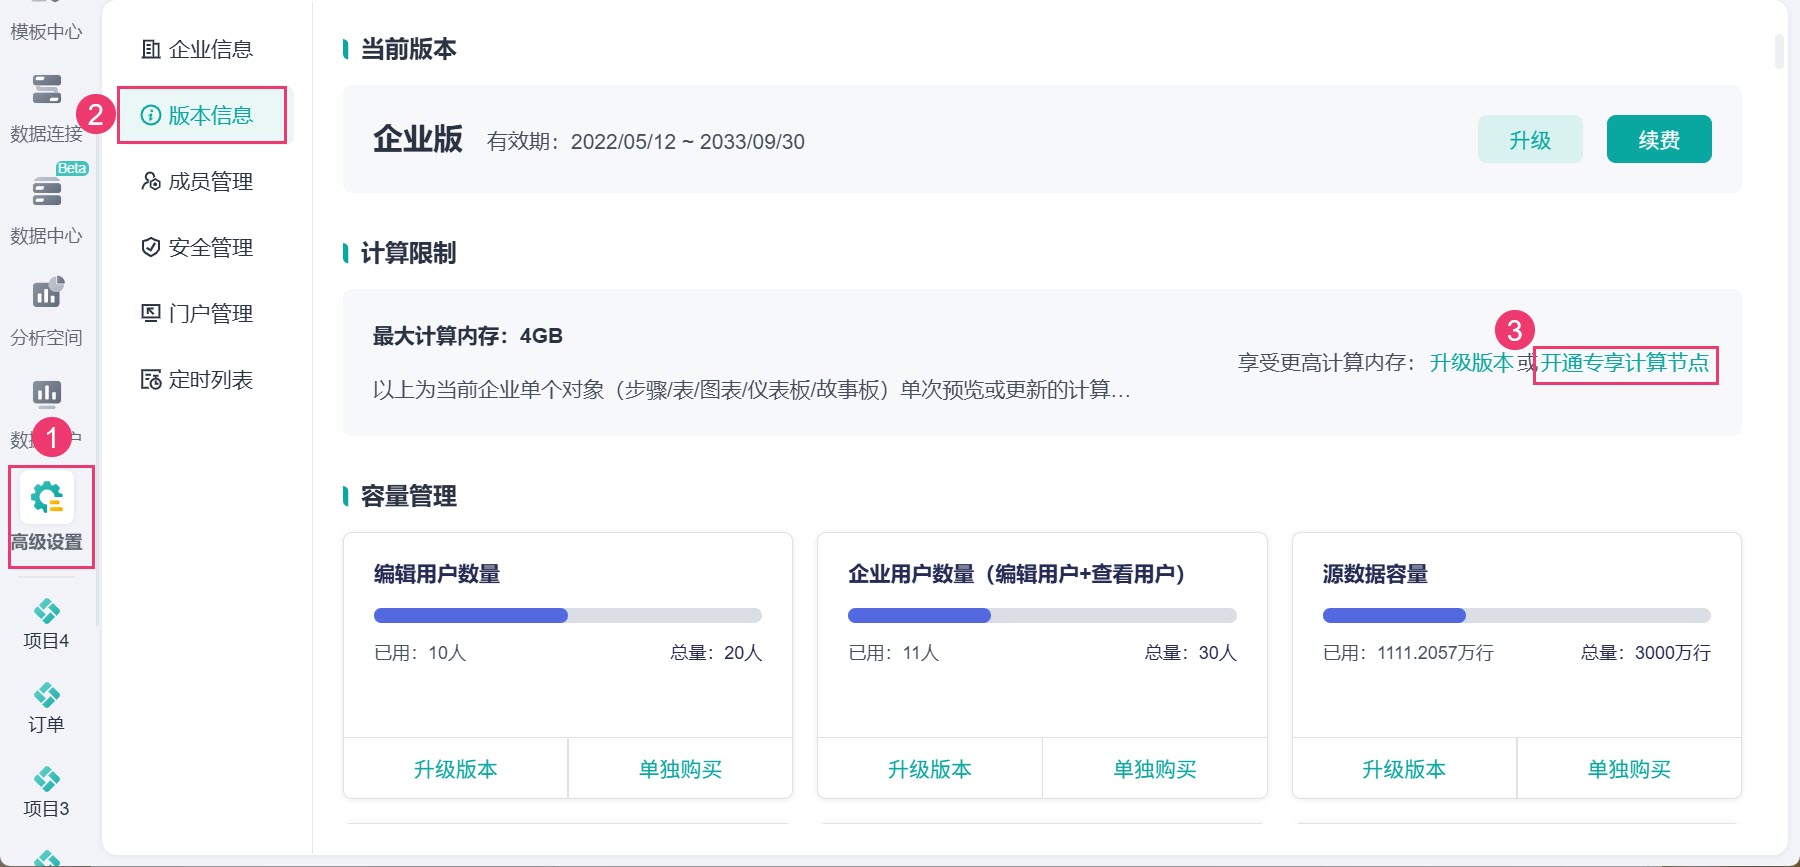
Task: Click the 升级 button for 企业版
Action: [1530, 139]
